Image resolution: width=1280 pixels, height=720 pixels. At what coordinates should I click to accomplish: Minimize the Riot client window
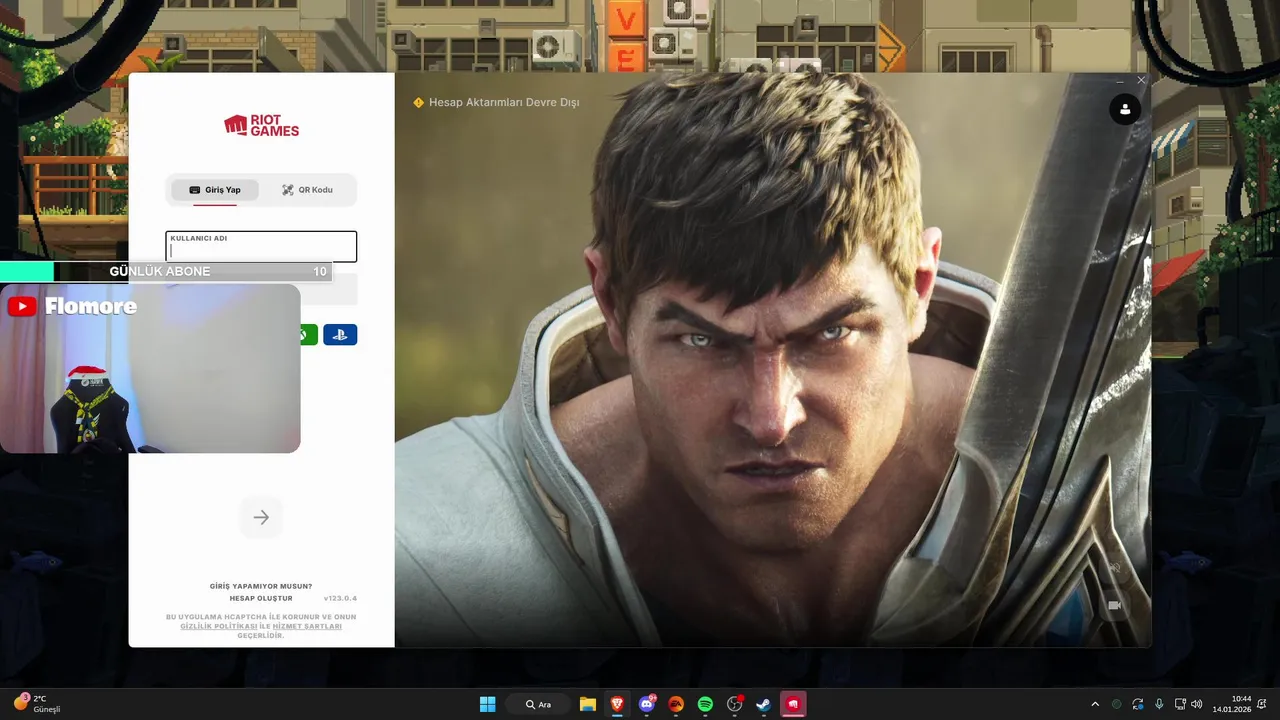[x=1120, y=80]
